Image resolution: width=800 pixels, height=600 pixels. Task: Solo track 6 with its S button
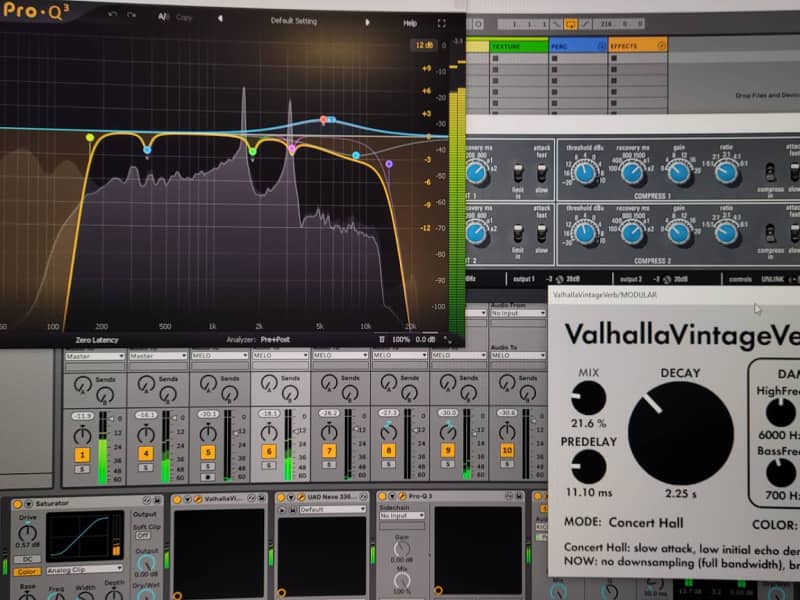tap(269, 465)
